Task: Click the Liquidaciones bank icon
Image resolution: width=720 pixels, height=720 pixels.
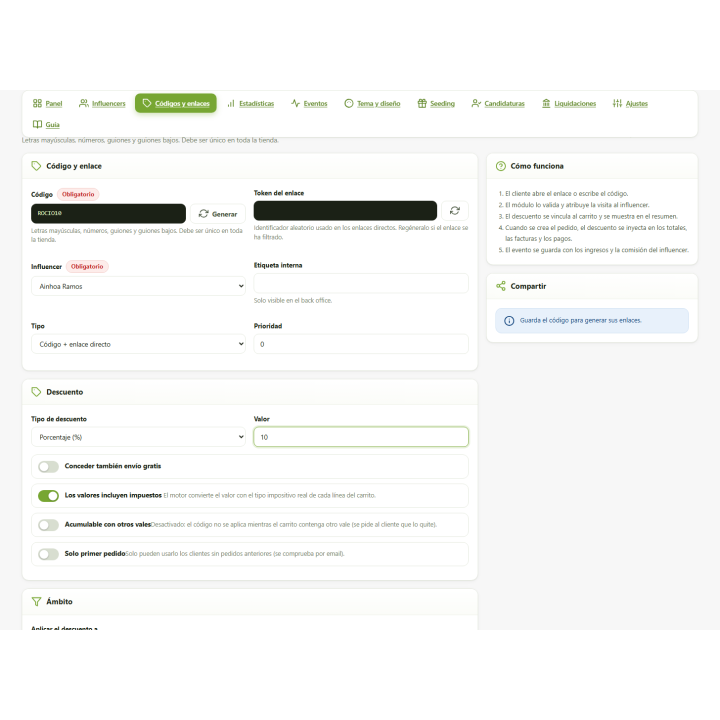Action: click(x=546, y=103)
